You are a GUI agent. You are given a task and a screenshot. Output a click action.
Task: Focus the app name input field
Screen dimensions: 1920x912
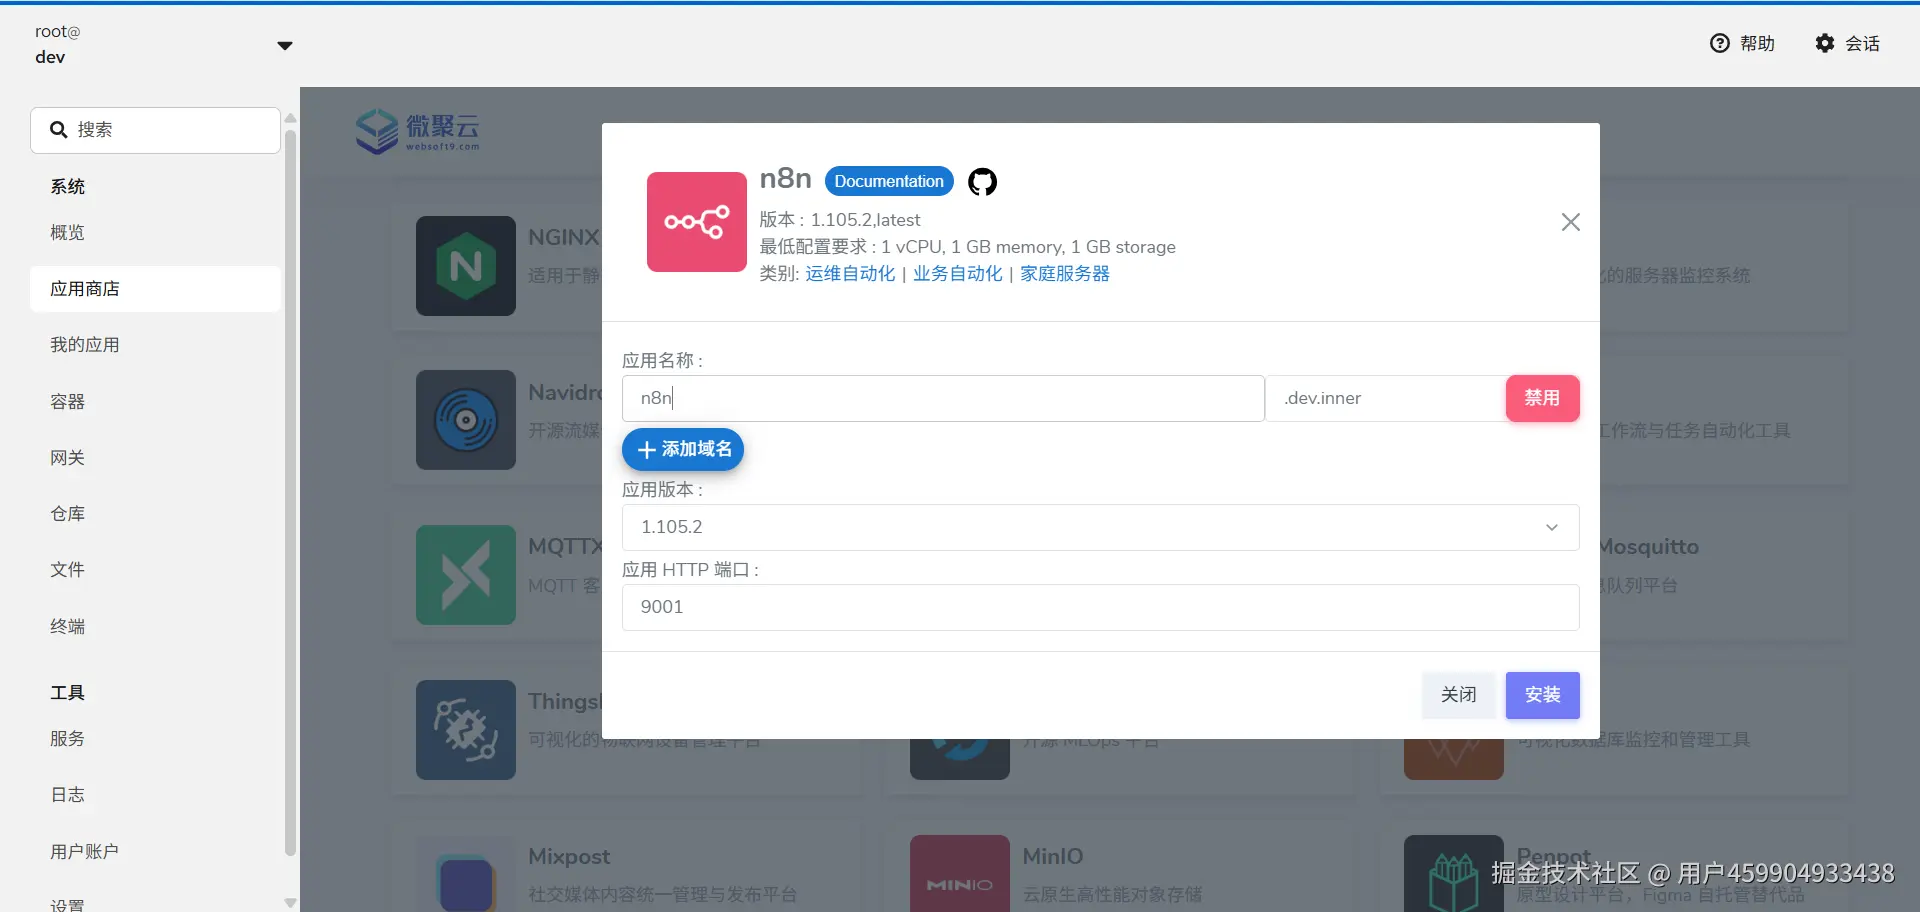pos(943,398)
